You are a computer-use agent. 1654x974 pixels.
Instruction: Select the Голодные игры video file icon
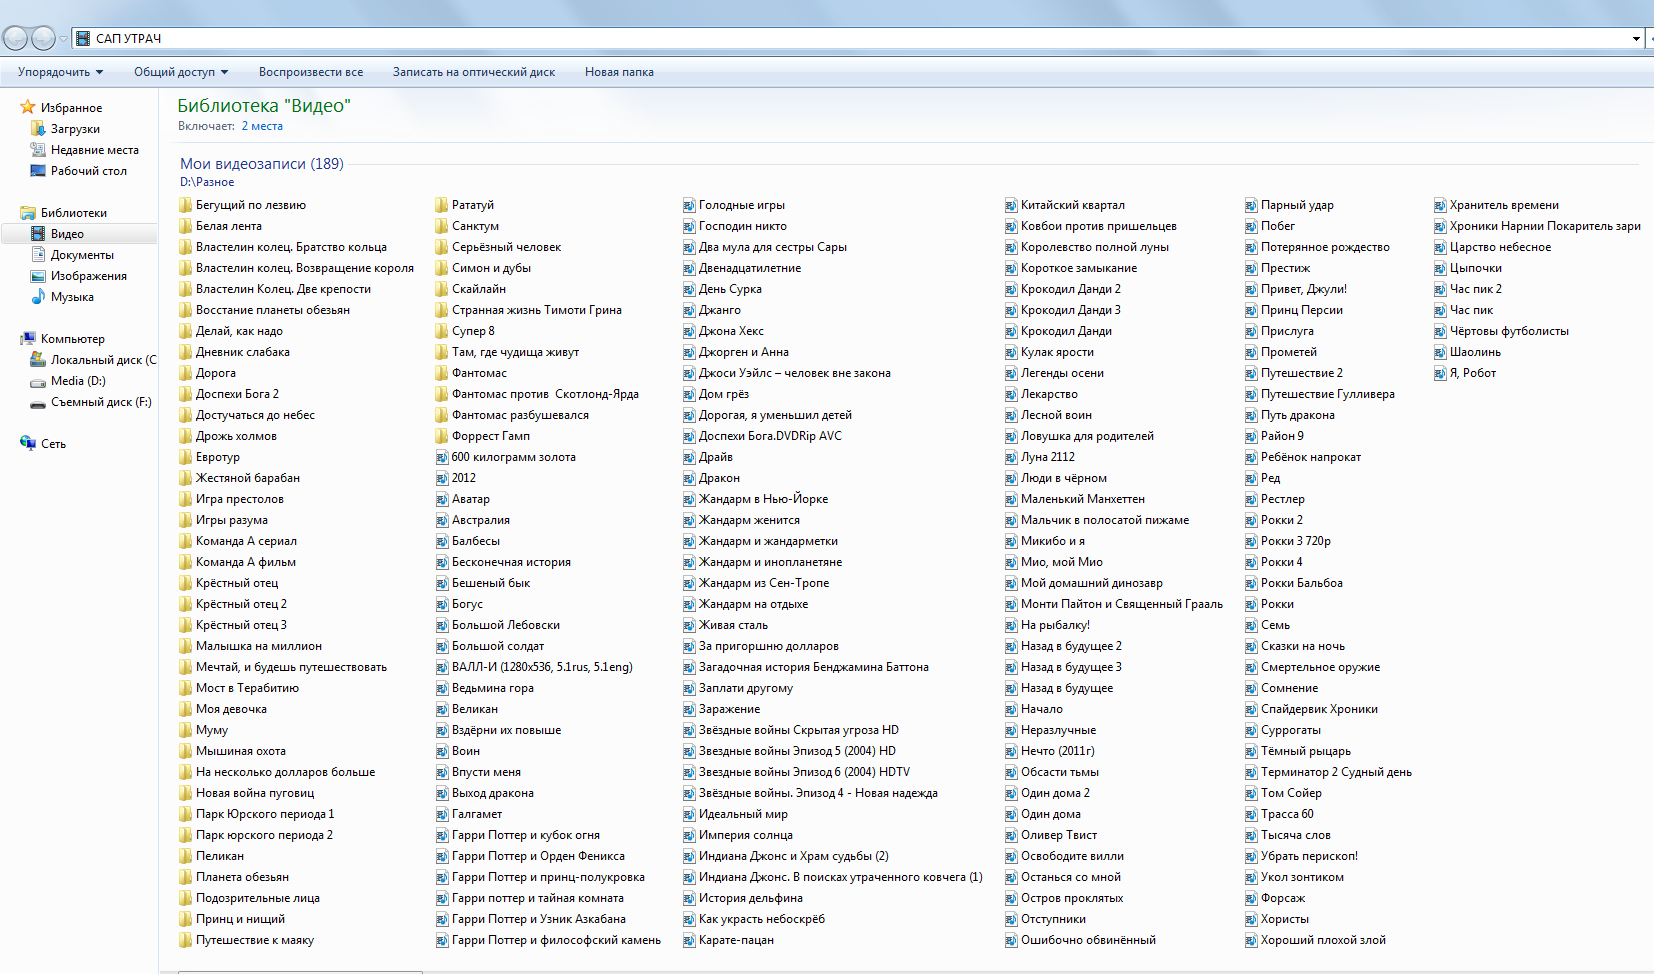coord(689,205)
